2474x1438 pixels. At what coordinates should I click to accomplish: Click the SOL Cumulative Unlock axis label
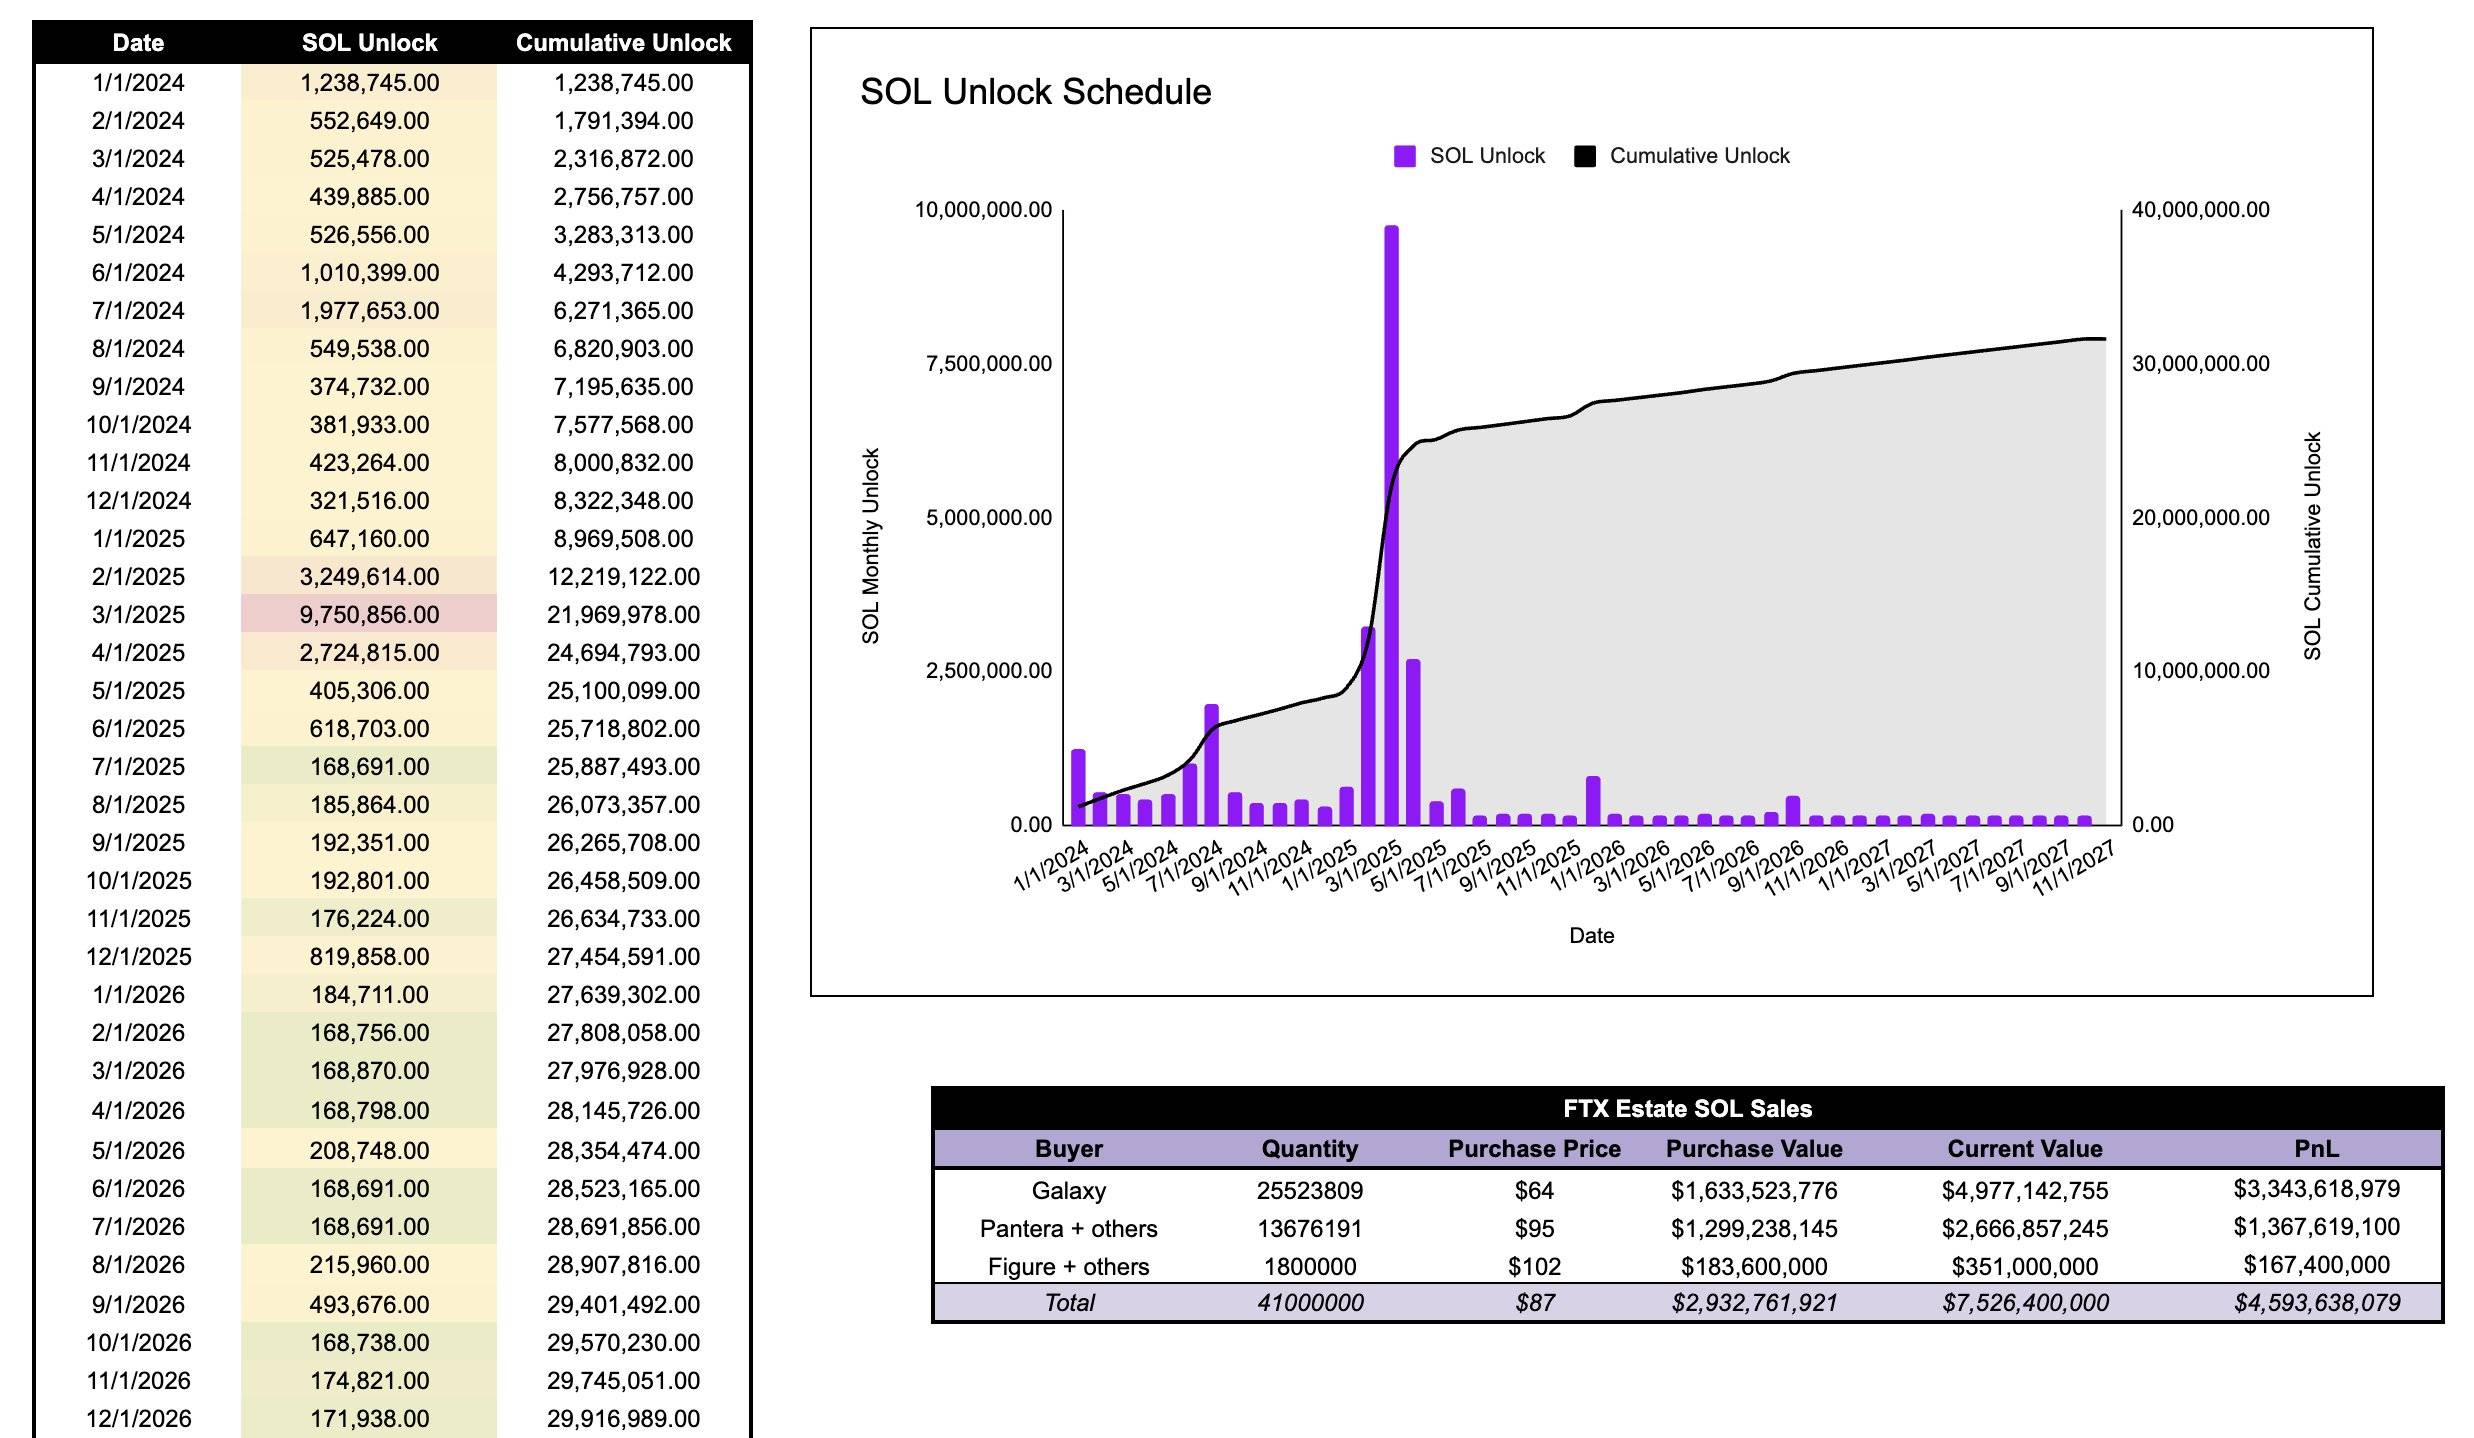click(x=2312, y=546)
